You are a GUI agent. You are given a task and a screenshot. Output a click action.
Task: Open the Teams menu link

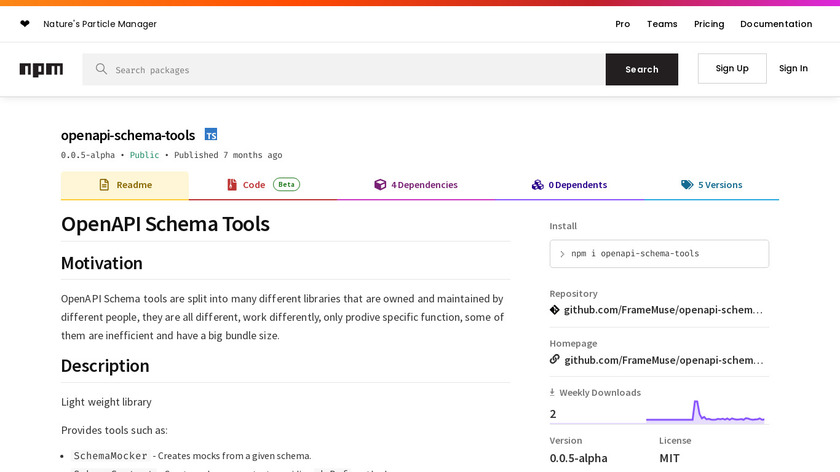tap(662, 24)
